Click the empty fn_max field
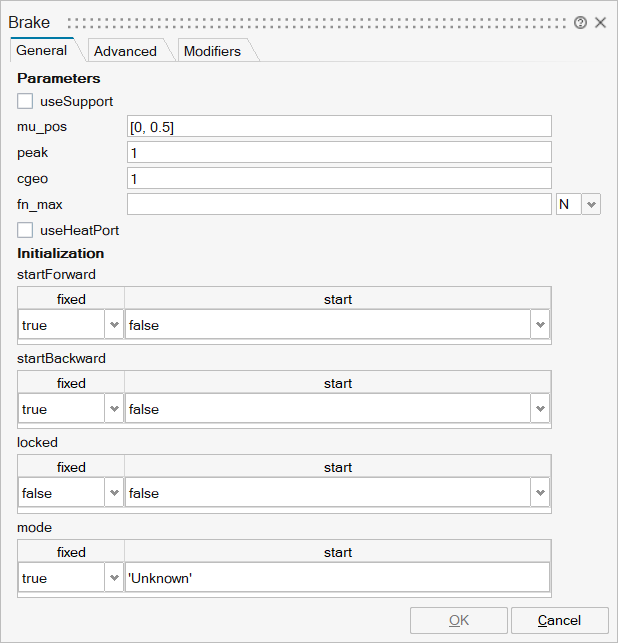 pos(339,204)
